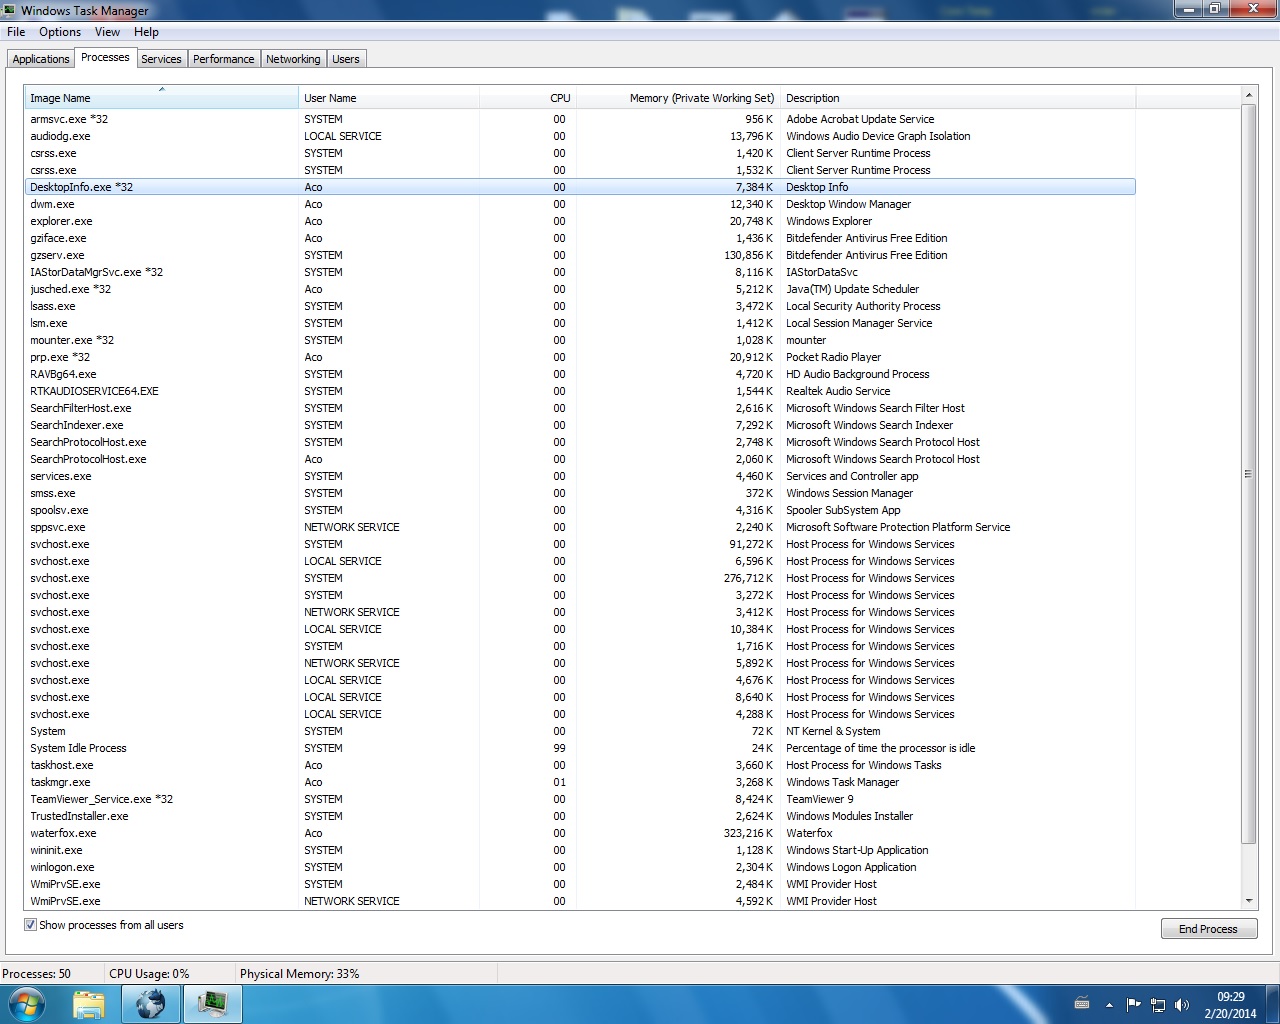Open the Action Center flag icon
Image resolution: width=1280 pixels, height=1024 pixels.
pos(1133,1004)
